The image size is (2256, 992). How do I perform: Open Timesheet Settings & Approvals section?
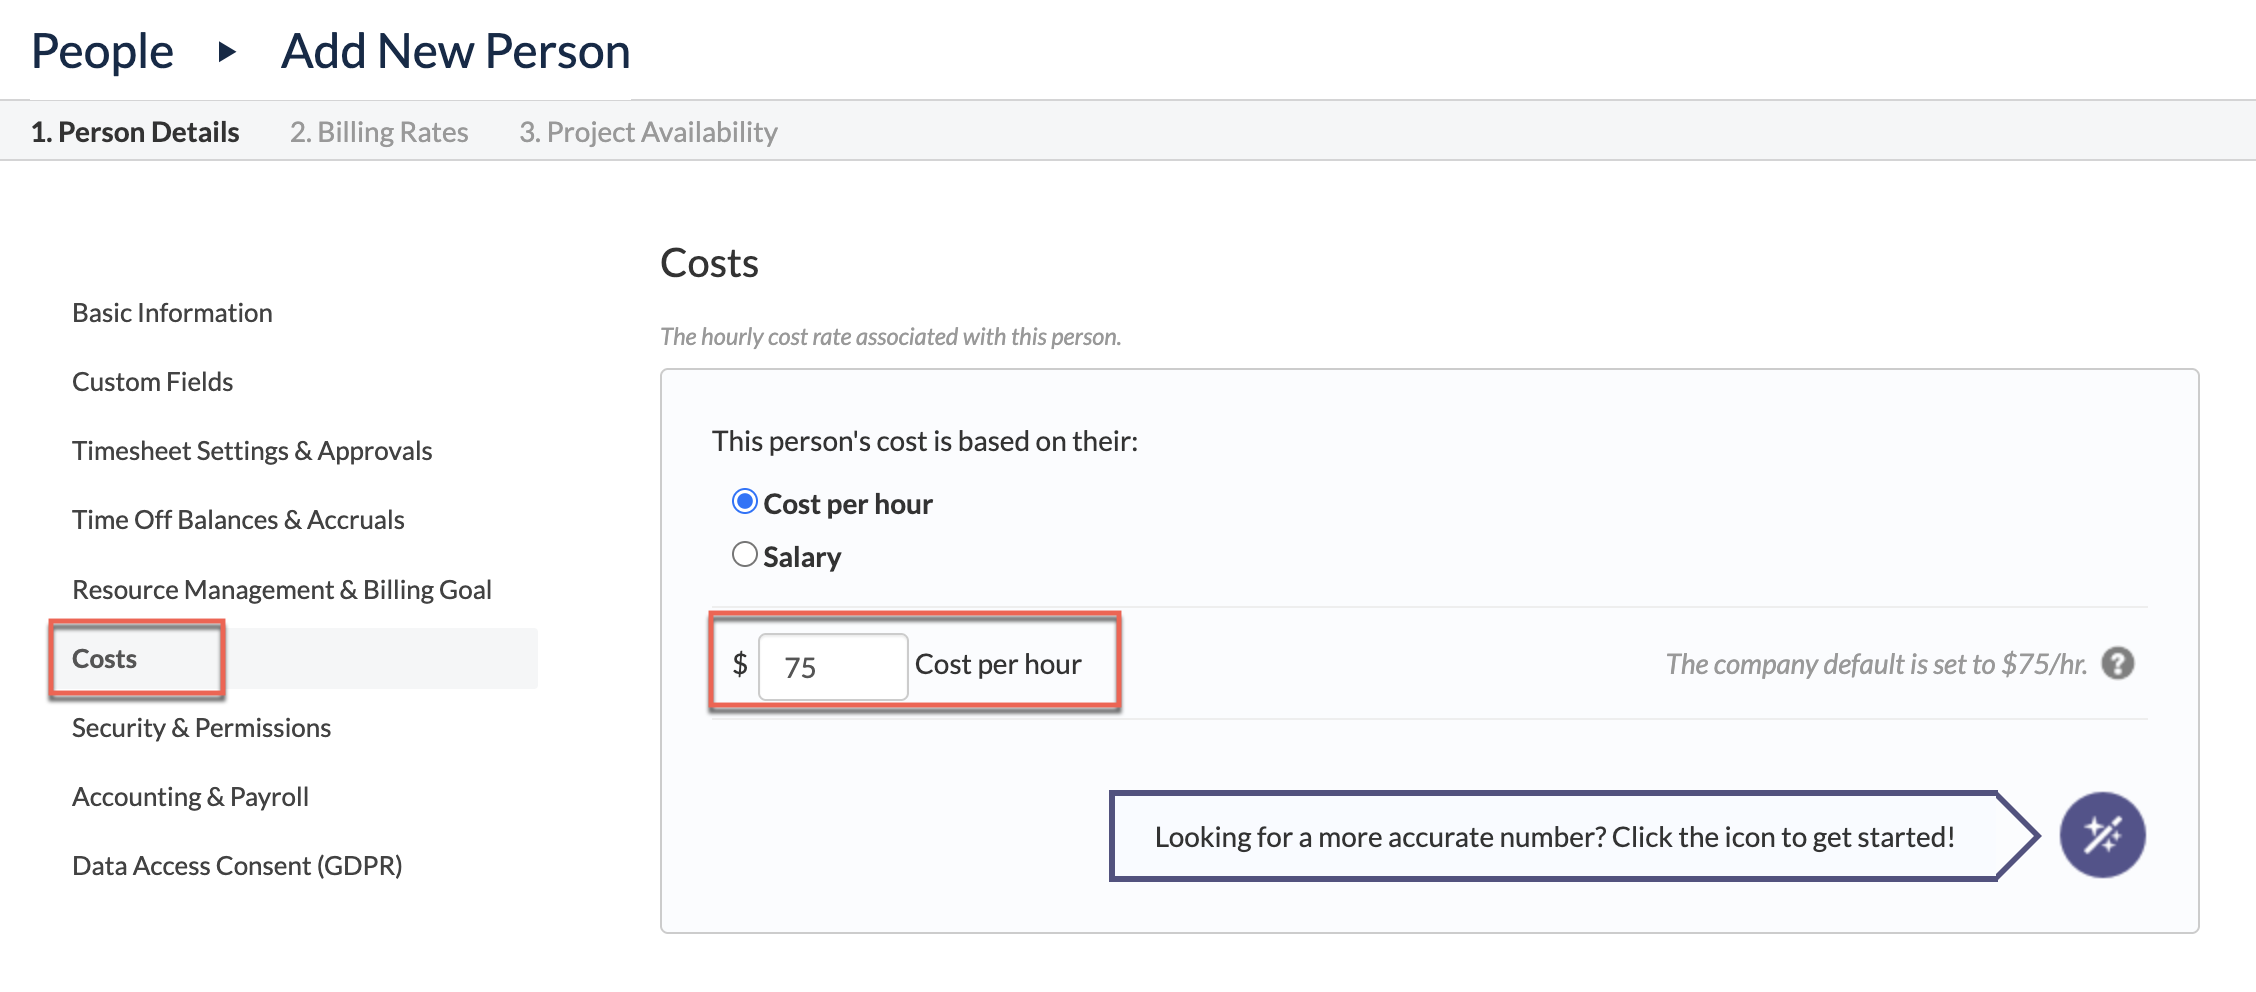tap(252, 451)
